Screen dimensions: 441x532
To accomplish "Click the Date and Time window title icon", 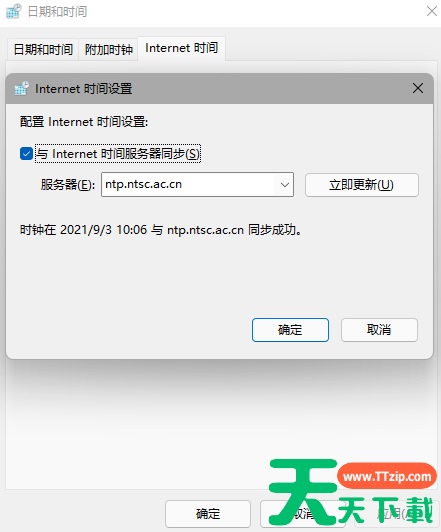I will (x=14, y=11).
